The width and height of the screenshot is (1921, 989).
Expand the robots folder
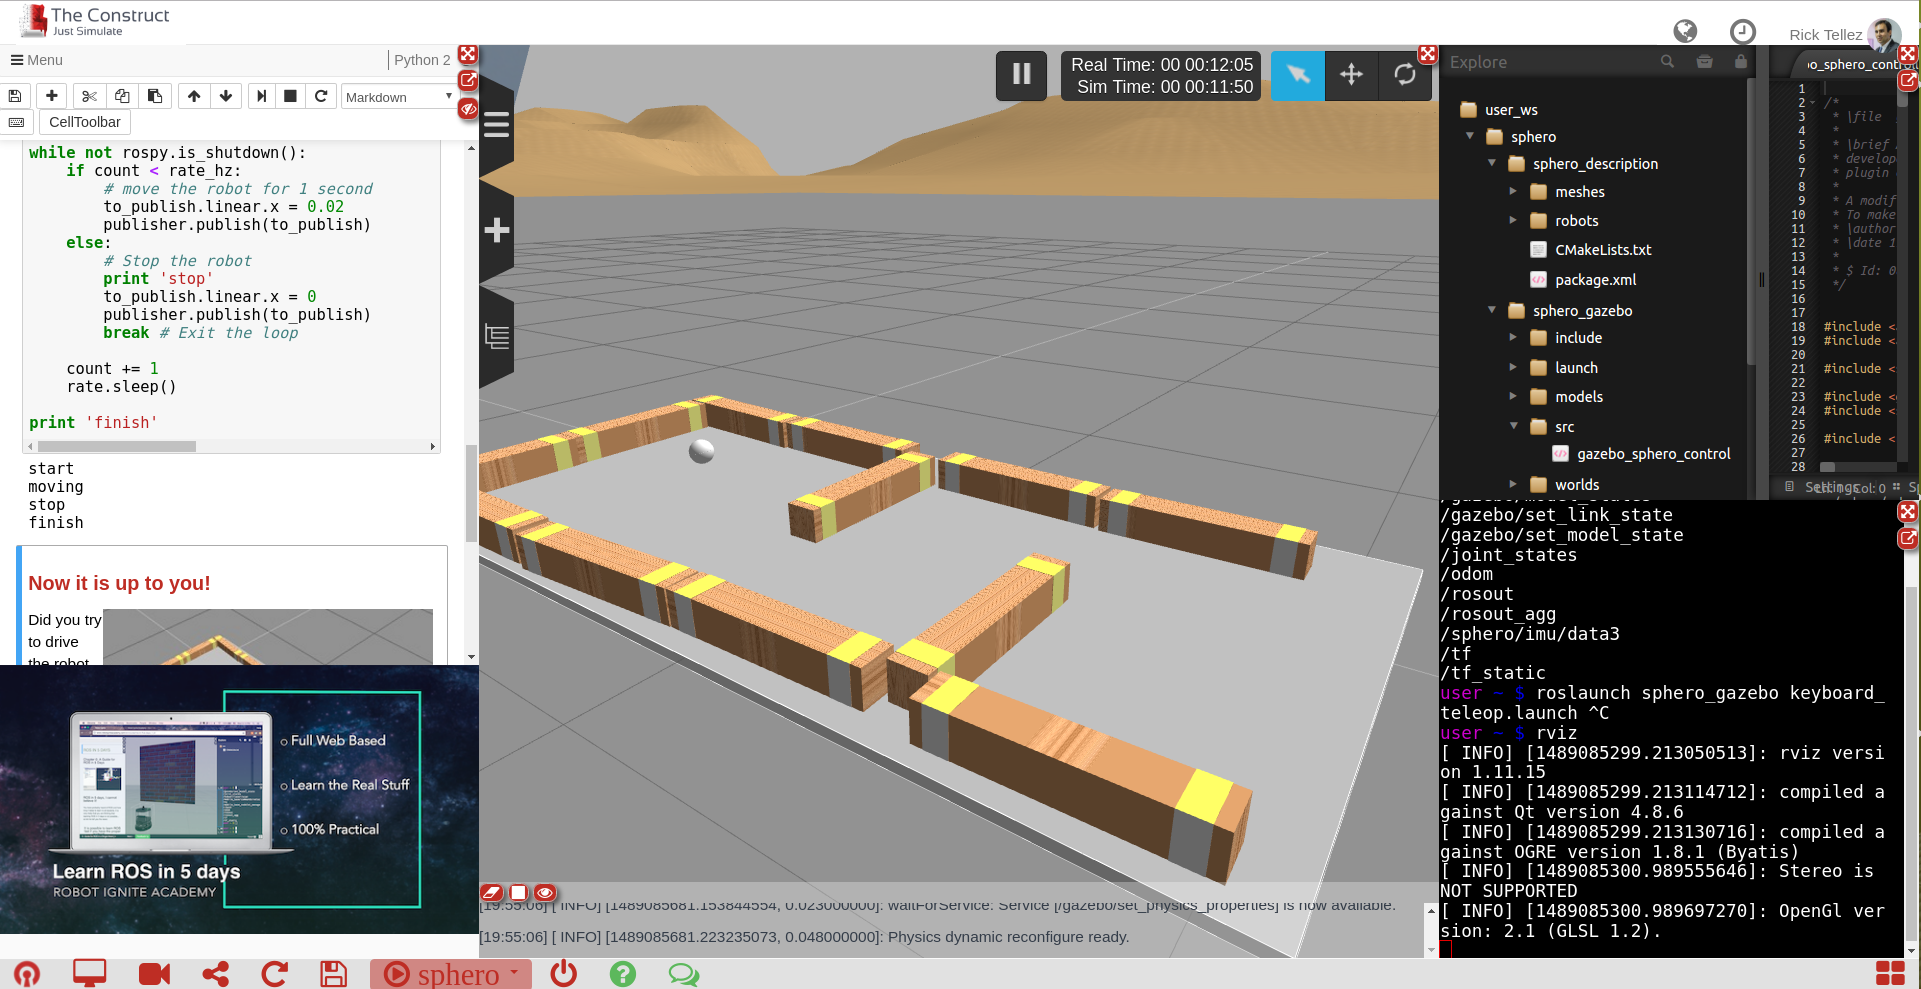click(1513, 220)
